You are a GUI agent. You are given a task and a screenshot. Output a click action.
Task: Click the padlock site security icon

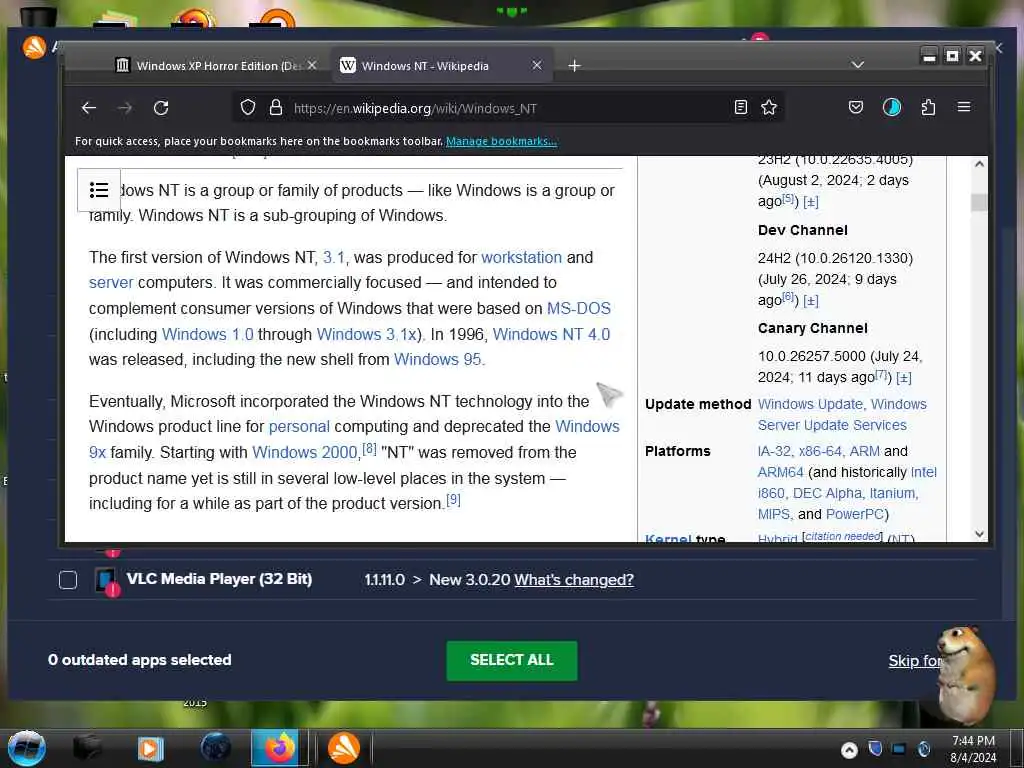pos(276,107)
